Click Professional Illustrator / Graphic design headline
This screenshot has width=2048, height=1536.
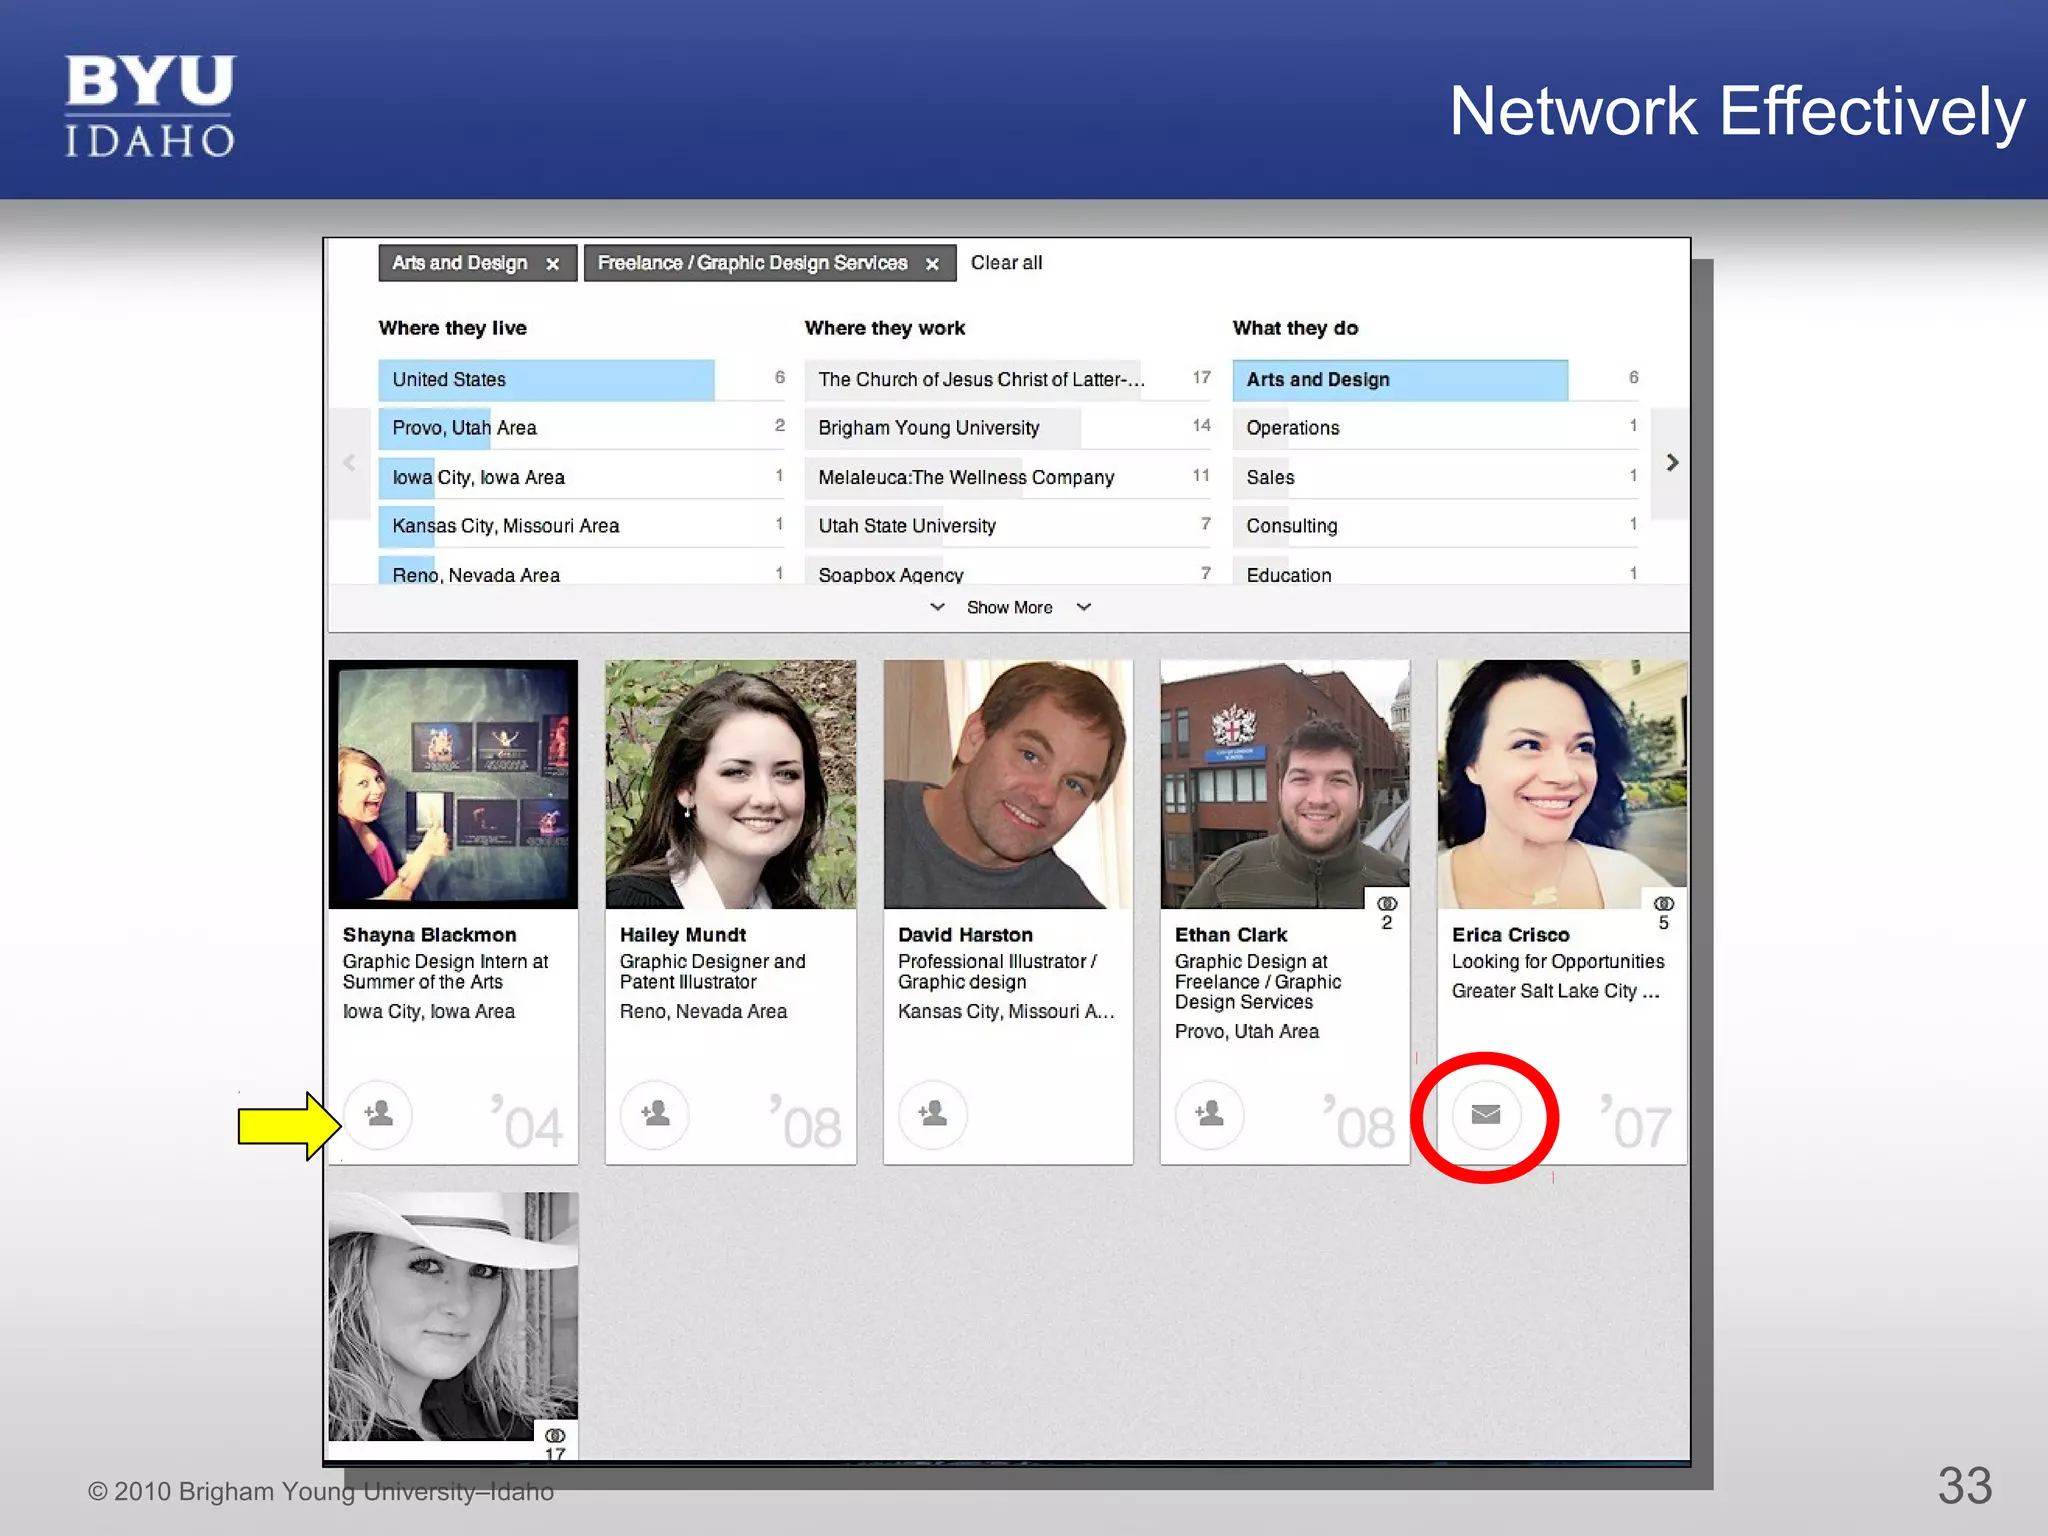click(997, 972)
